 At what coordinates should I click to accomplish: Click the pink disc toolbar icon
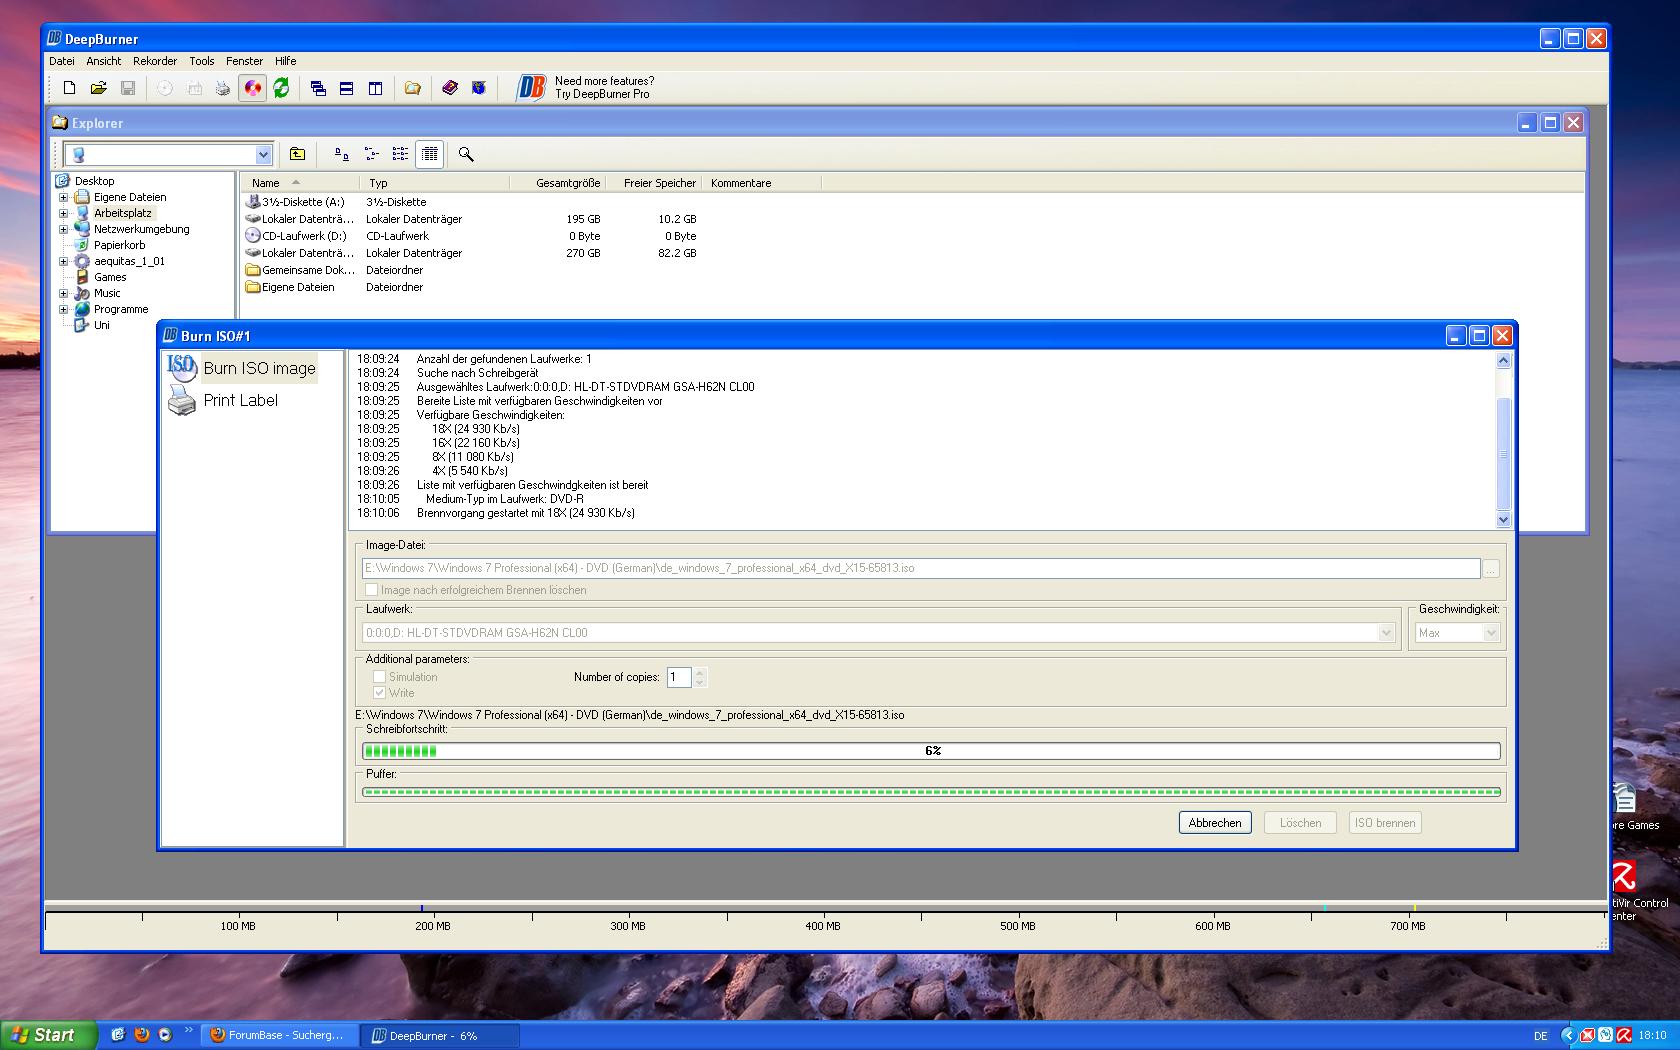click(x=253, y=88)
